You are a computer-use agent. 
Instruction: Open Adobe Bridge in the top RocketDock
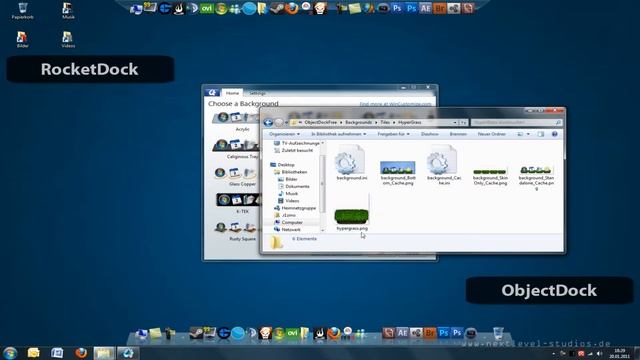click(x=440, y=8)
